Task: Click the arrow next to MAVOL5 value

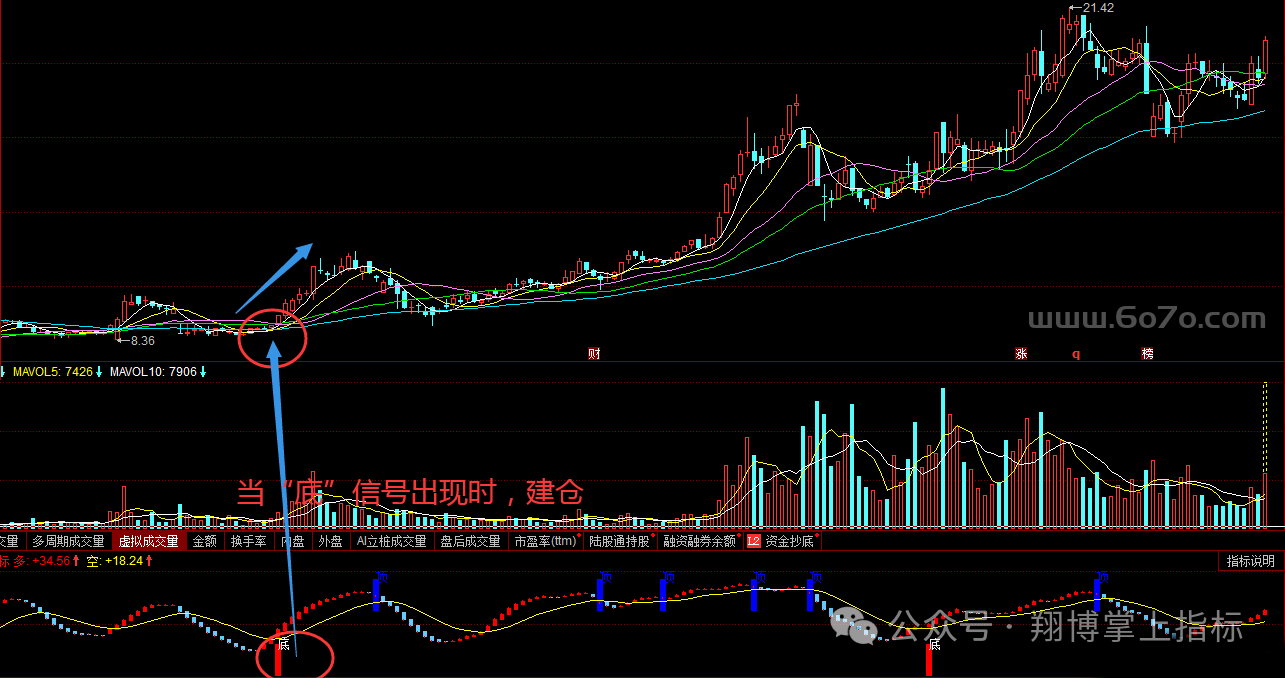Action: pos(99,372)
